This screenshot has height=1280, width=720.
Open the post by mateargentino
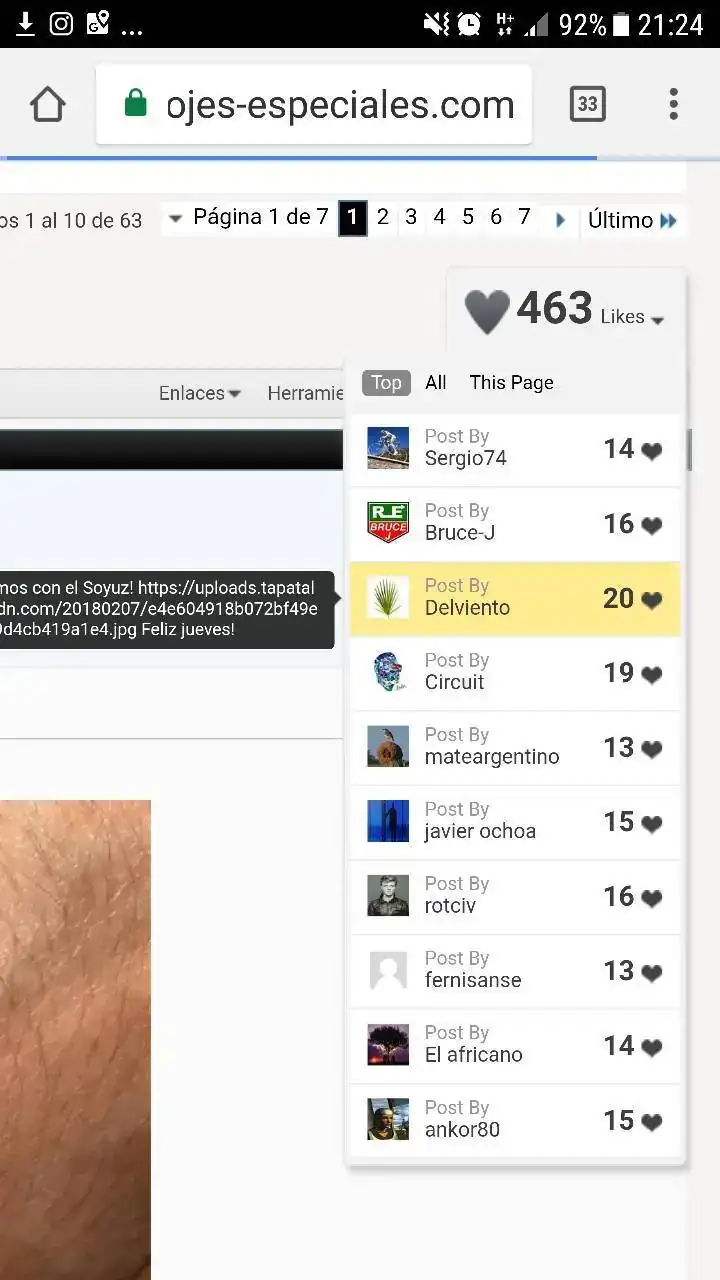pos(514,747)
